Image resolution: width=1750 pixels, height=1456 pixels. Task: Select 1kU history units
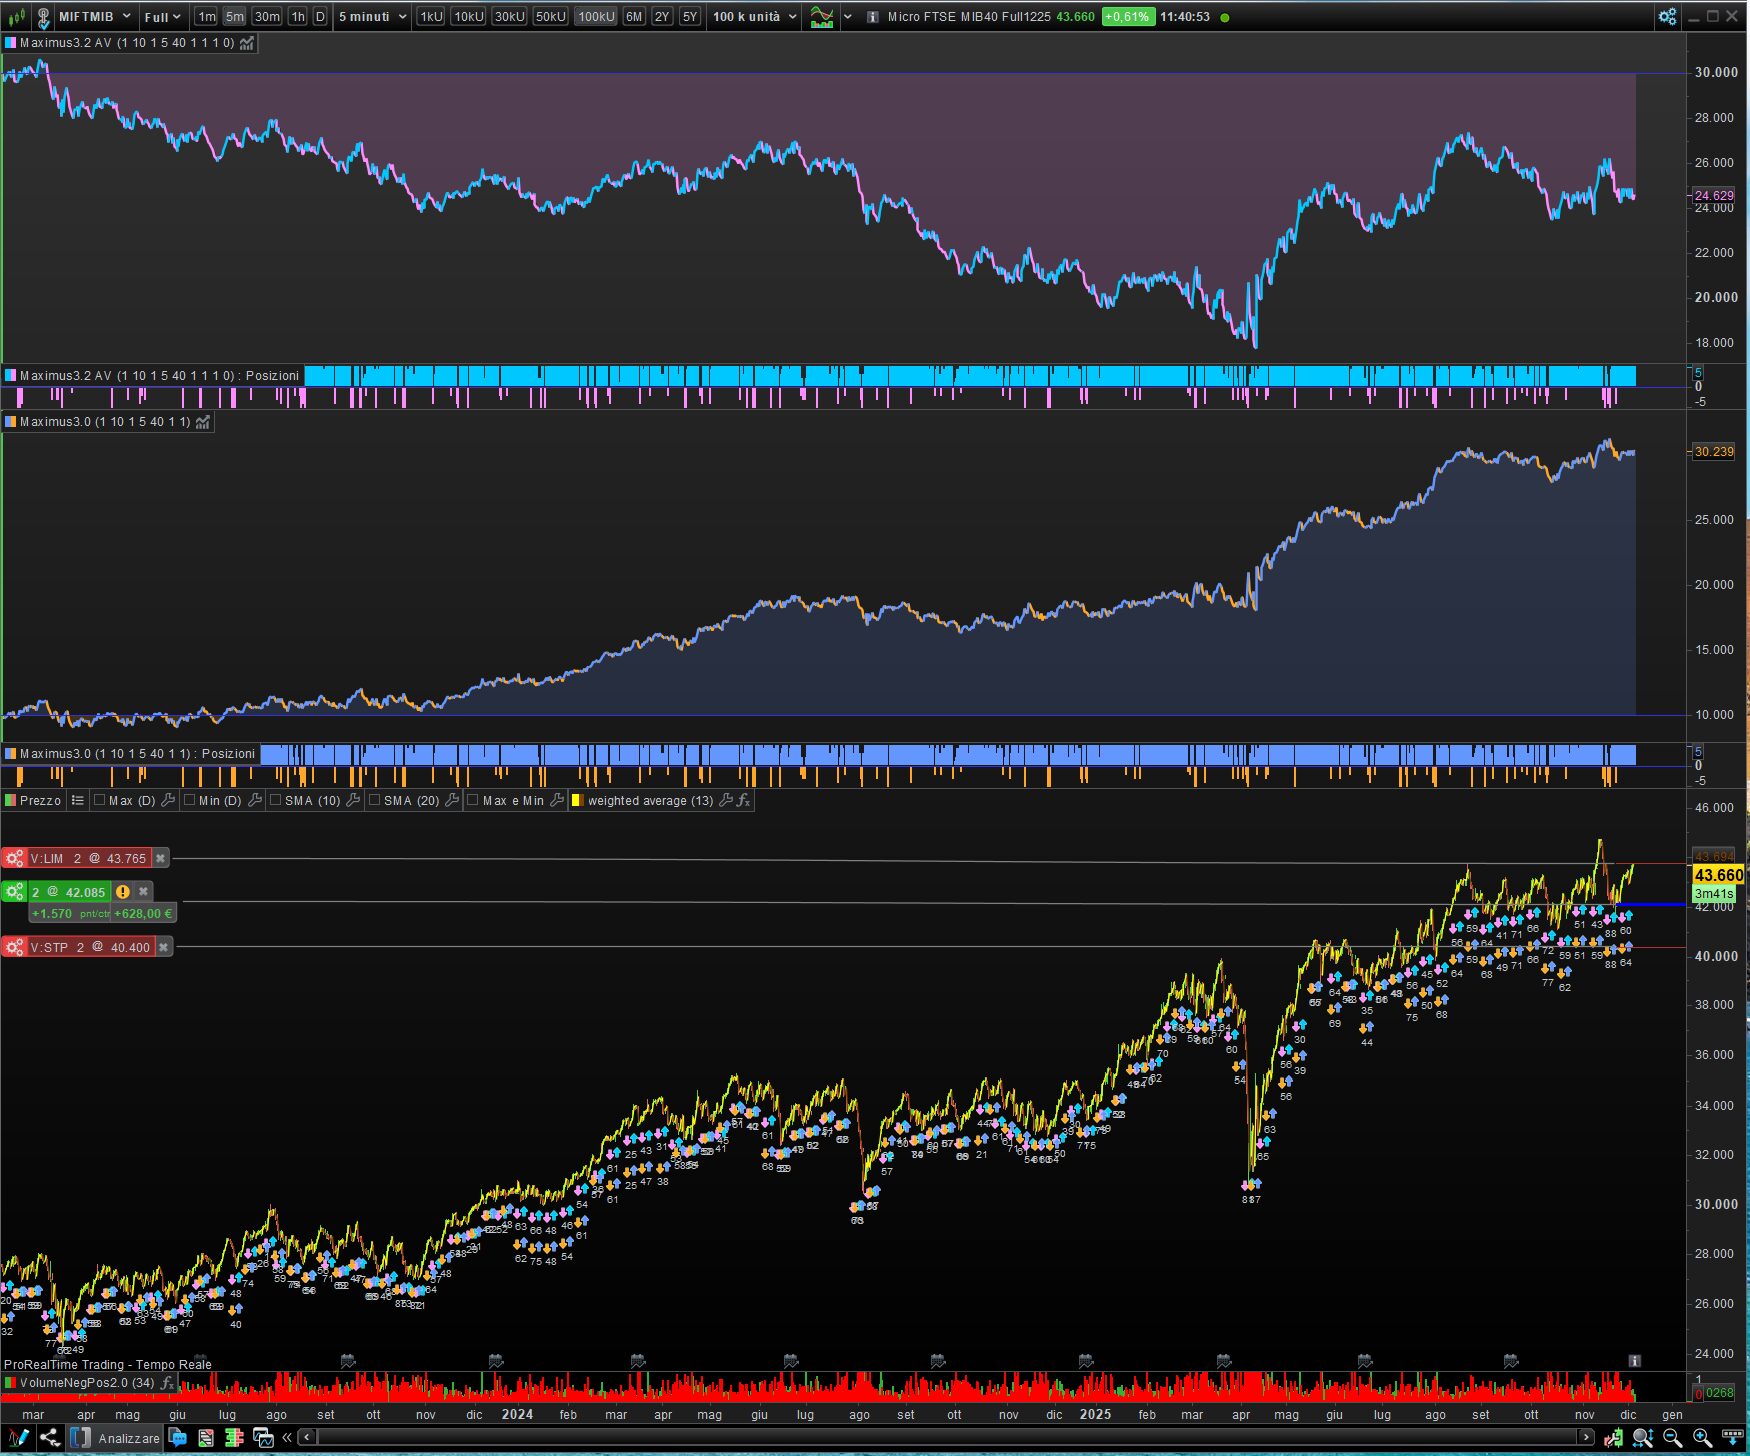coord(431,17)
